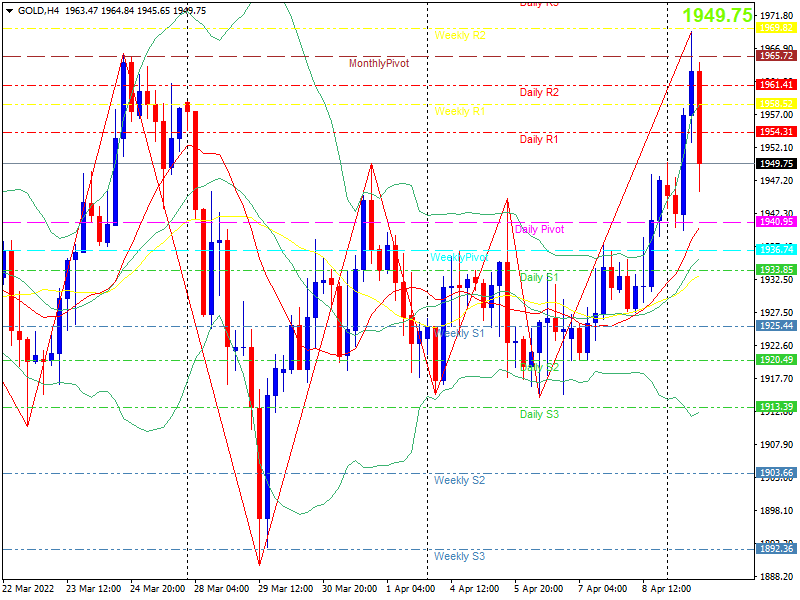The width and height of the screenshot is (800, 600).
Task: Click the WeeklyPivot 1936.74 price label
Action: coord(776,249)
